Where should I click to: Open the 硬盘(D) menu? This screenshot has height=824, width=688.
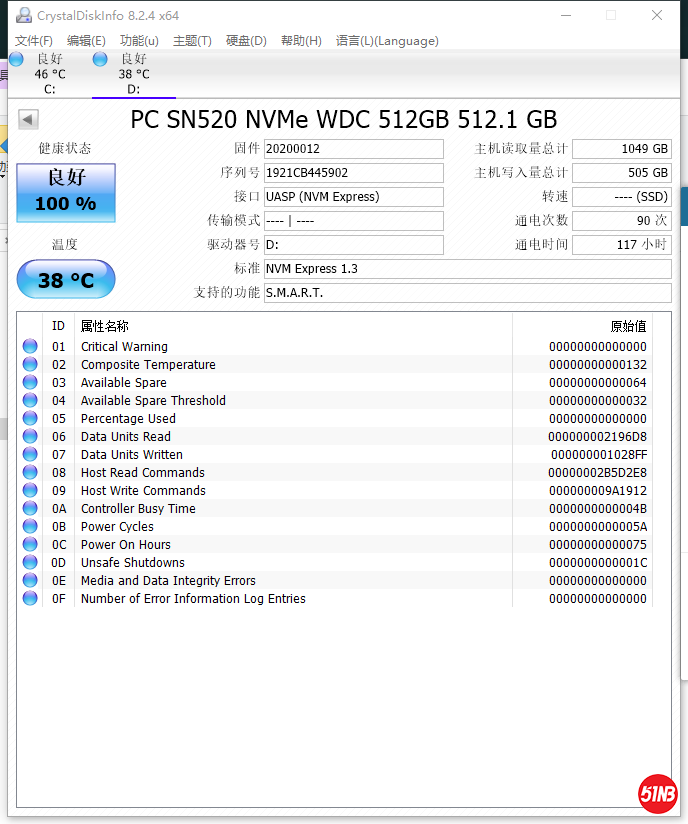pyautogui.click(x=246, y=41)
